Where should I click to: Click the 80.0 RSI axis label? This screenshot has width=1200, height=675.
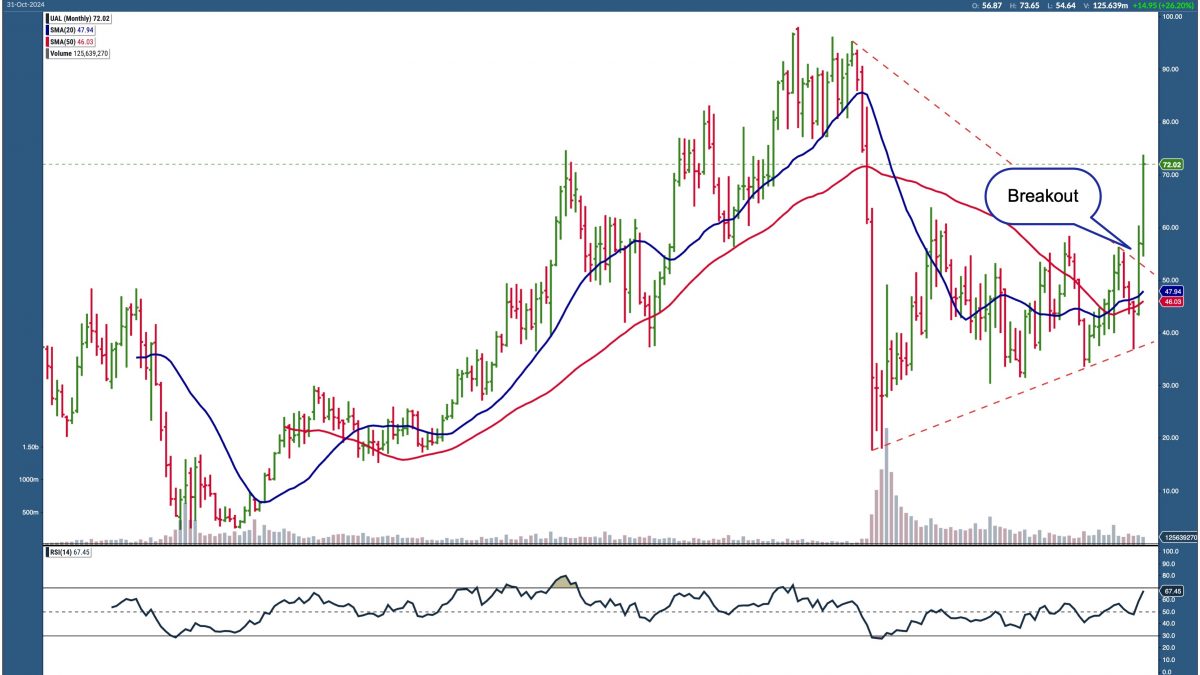point(1167,575)
